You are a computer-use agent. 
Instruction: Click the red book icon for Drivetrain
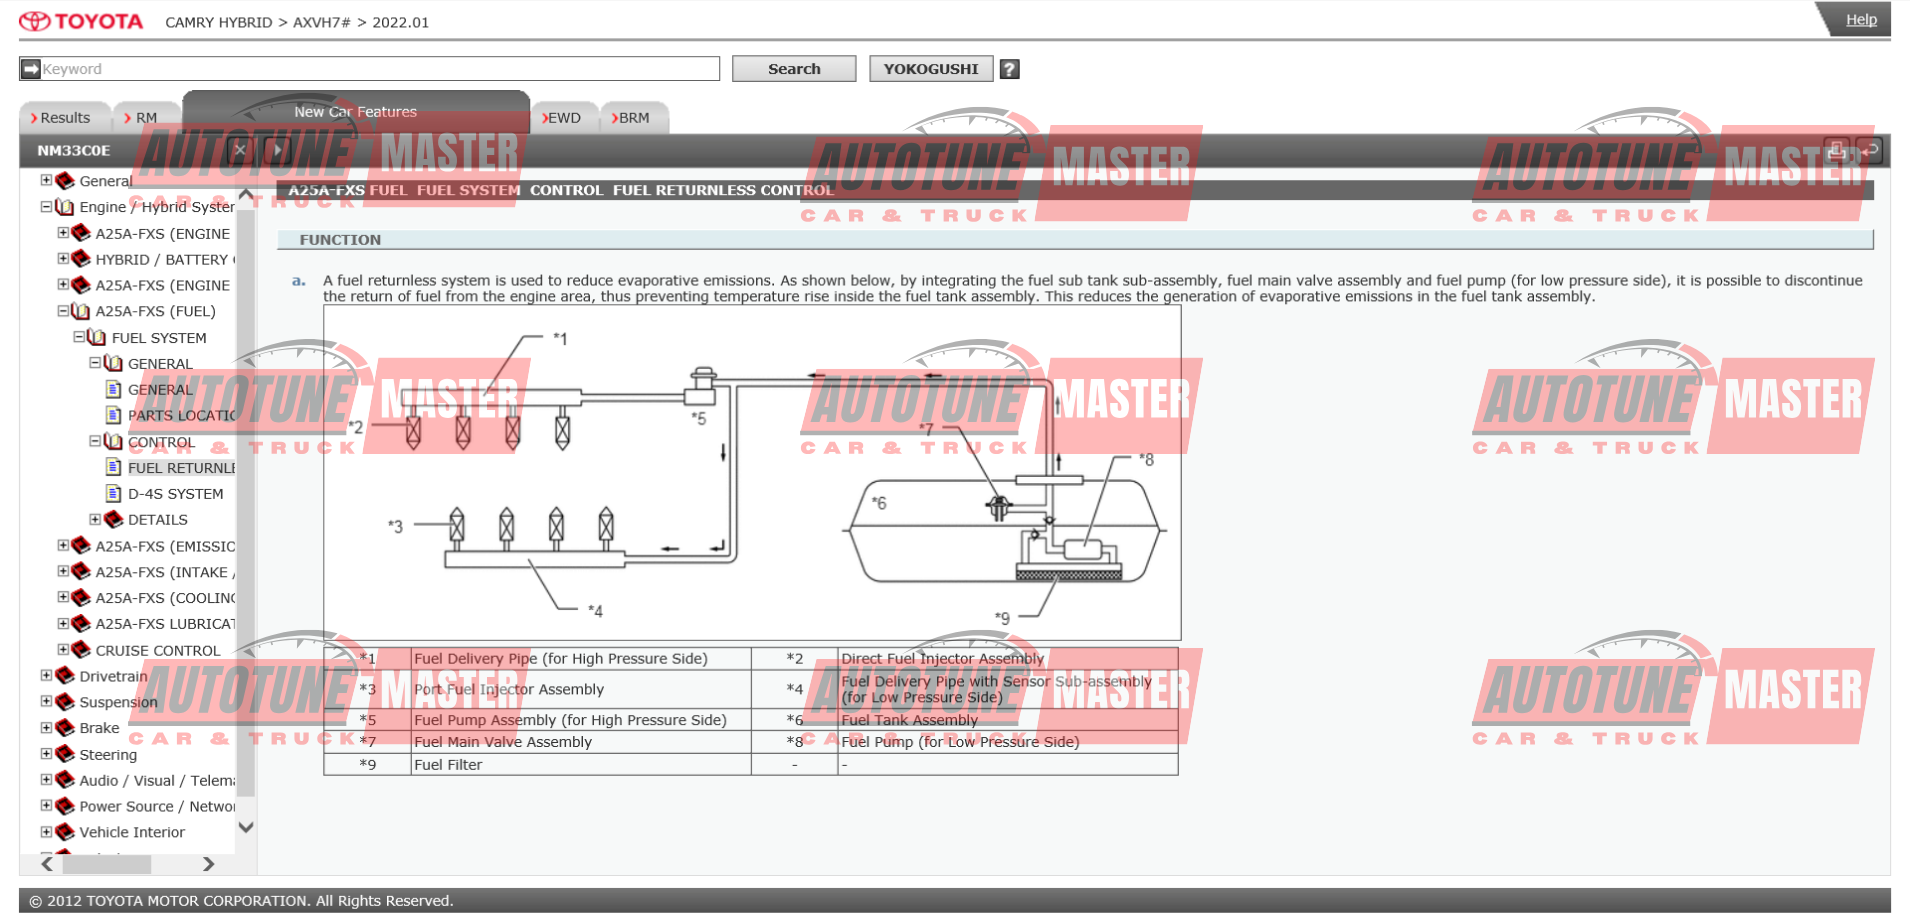[65, 676]
